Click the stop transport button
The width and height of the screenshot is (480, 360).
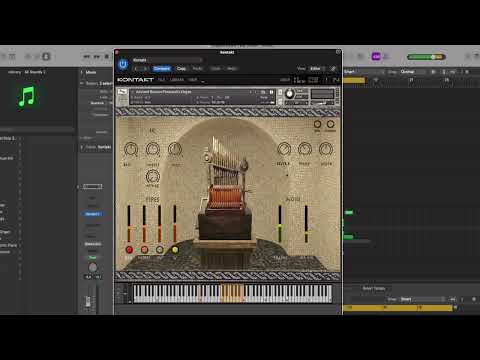[107, 57]
